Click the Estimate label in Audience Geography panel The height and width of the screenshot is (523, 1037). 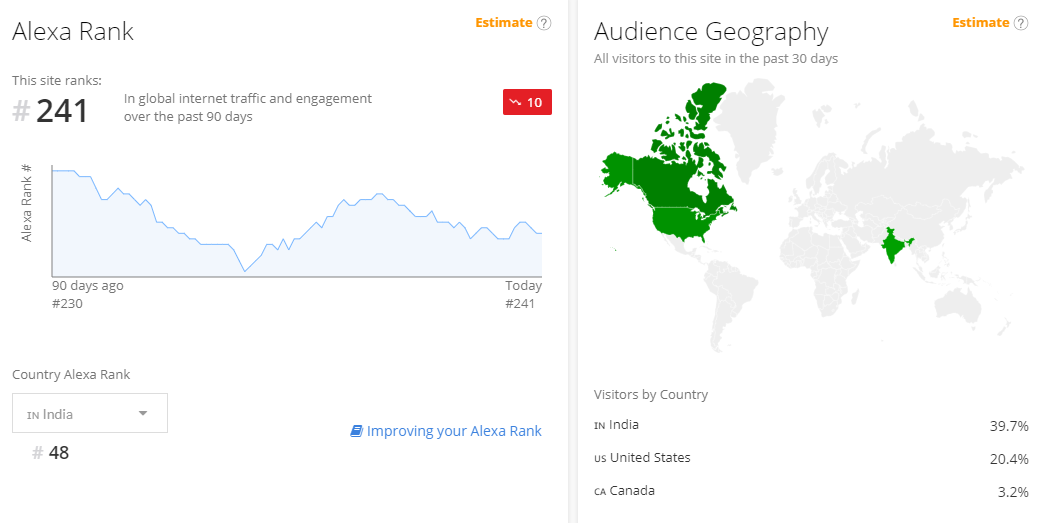[x=981, y=22]
